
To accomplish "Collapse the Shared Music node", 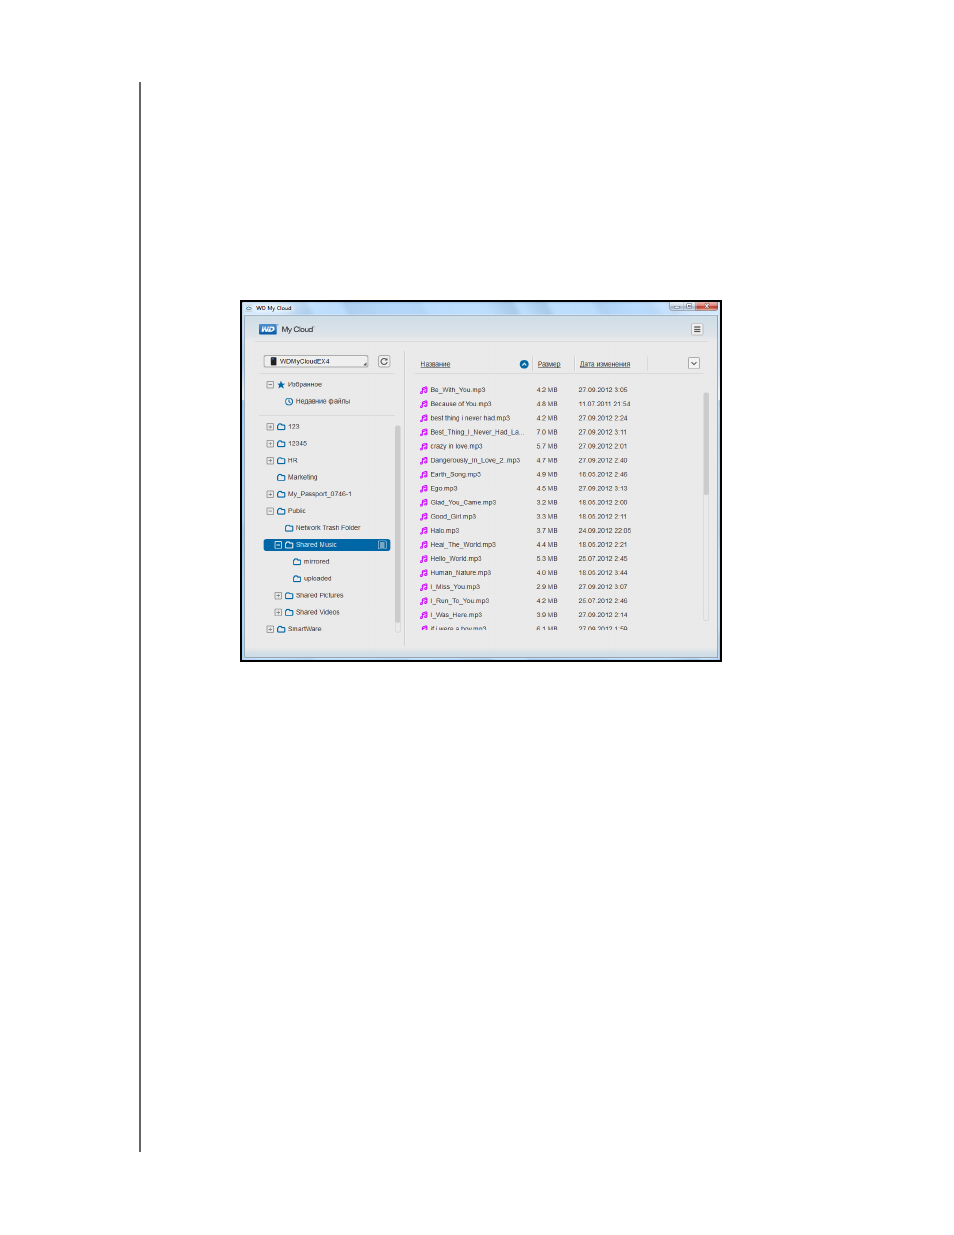I will pyautogui.click(x=278, y=545).
